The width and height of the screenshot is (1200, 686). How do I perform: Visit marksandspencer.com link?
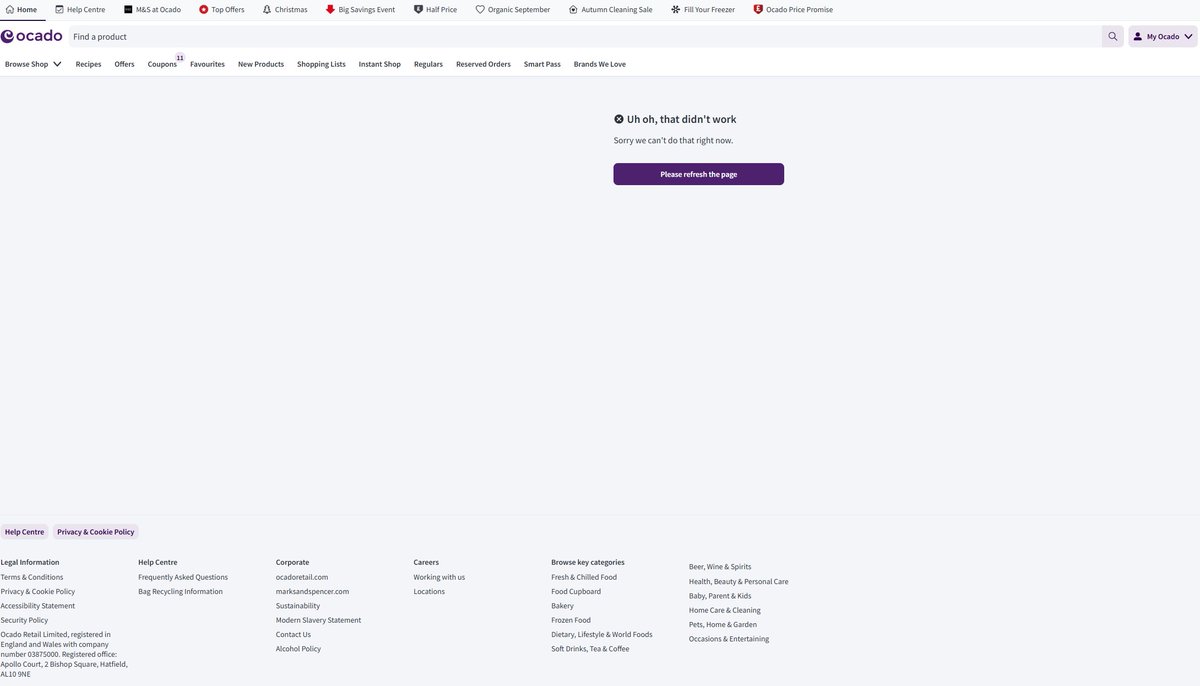(312, 591)
